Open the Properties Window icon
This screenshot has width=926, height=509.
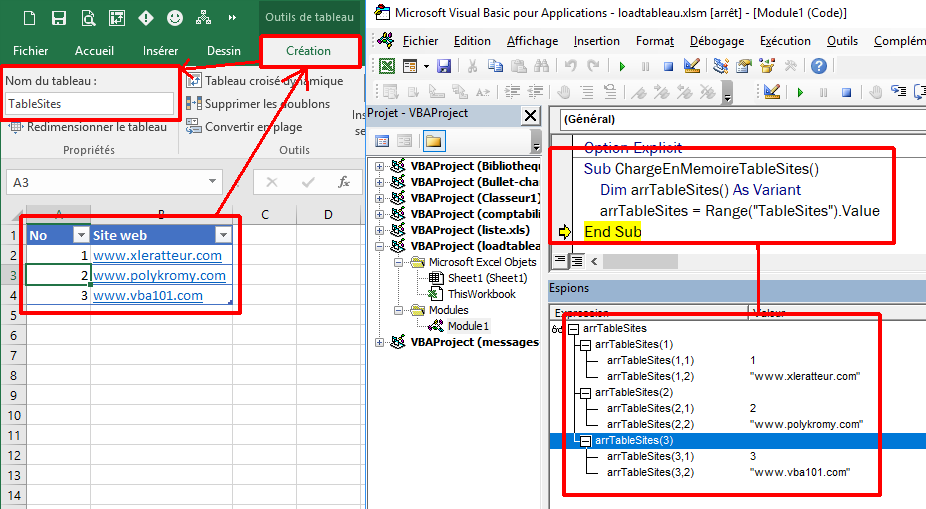coord(744,66)
